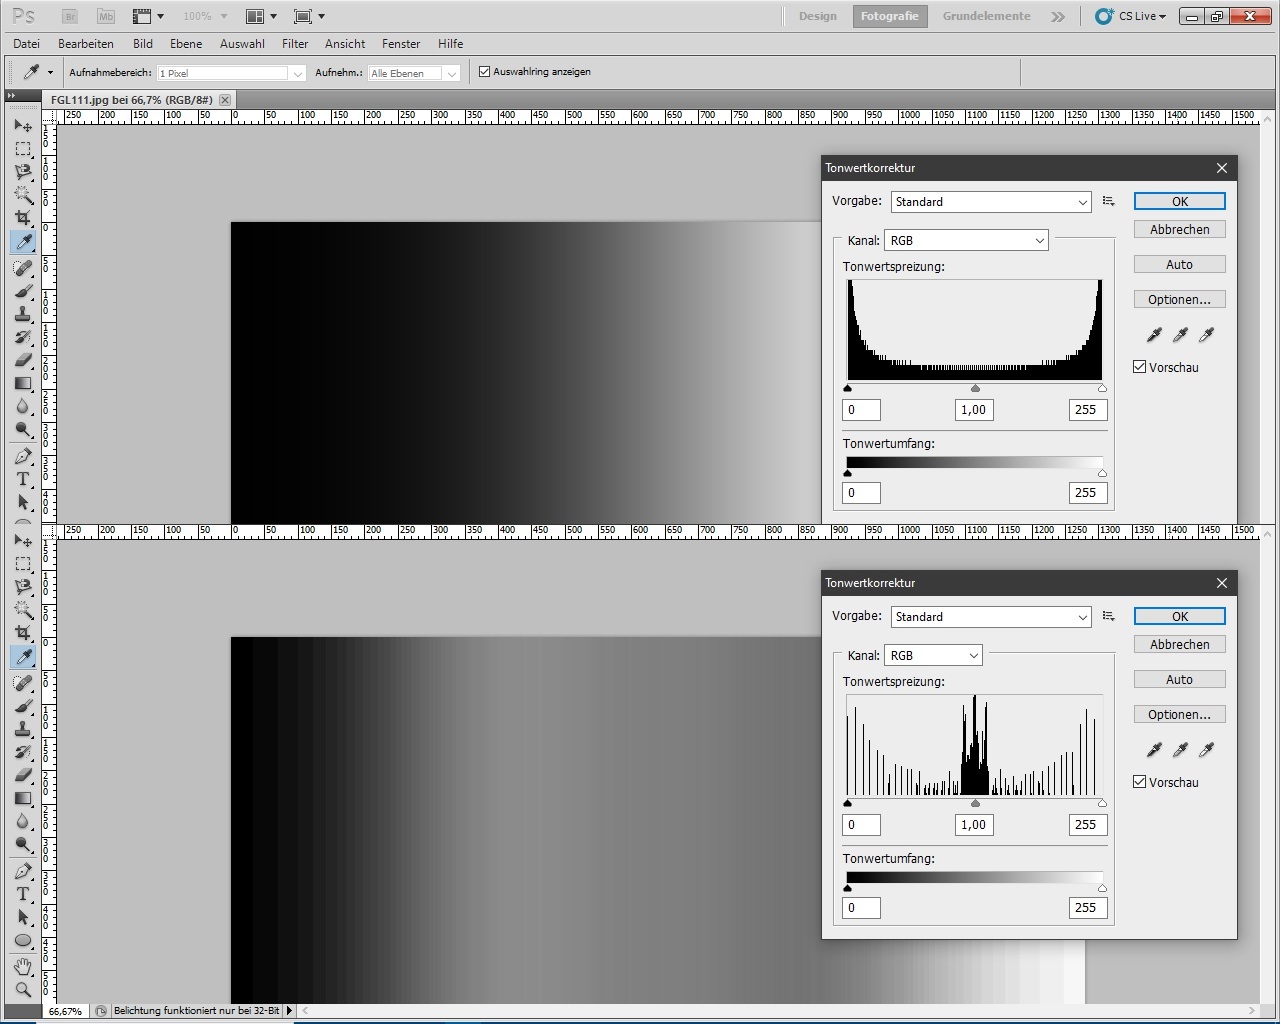The image size is (1280, 1024).
Task: Open Mini Bridge with the Mb icon
Action: 105,16
